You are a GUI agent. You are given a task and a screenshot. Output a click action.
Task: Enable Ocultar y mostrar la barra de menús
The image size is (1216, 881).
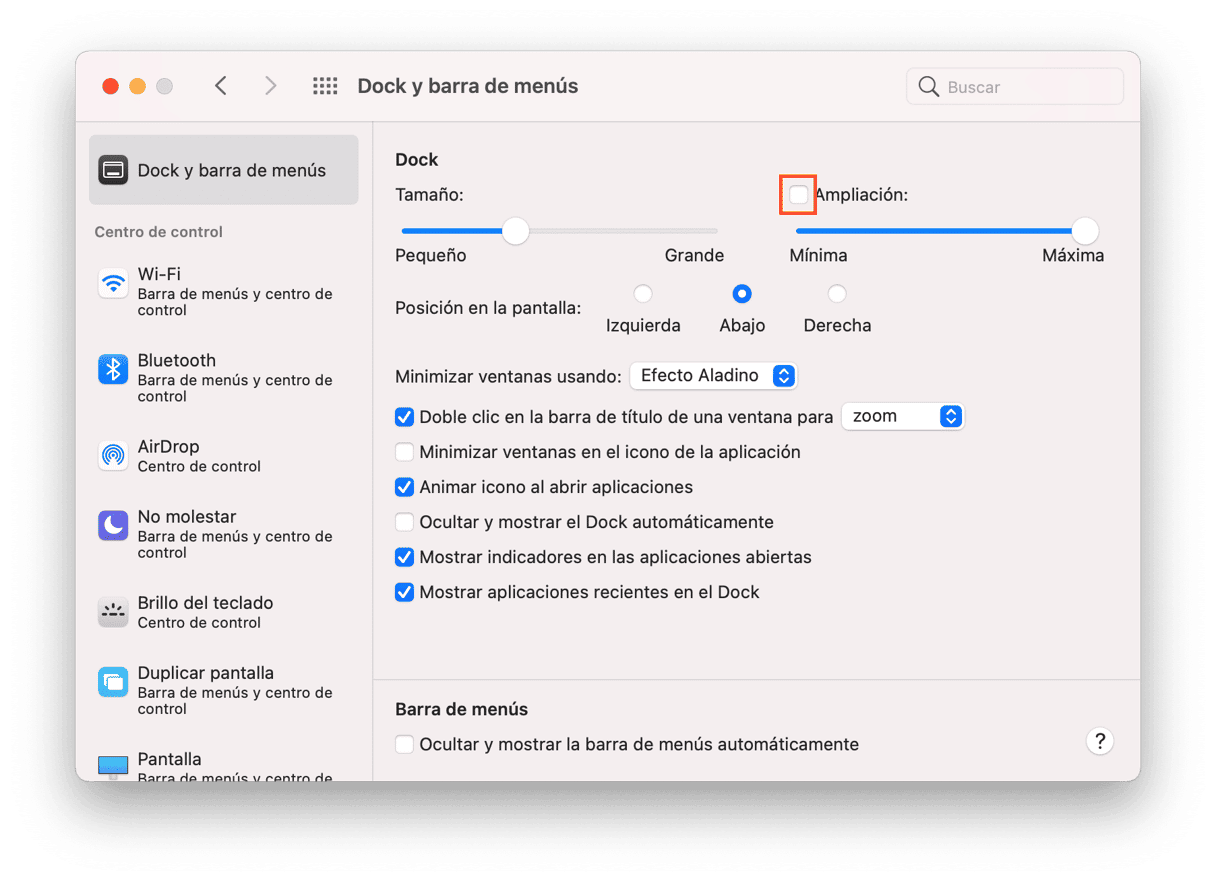pyautogui.click(x=404, y=744)
